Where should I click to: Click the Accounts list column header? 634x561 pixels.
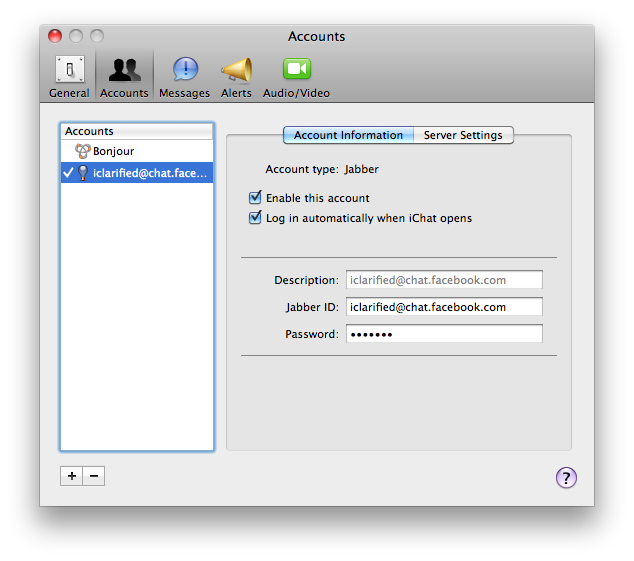137,131
